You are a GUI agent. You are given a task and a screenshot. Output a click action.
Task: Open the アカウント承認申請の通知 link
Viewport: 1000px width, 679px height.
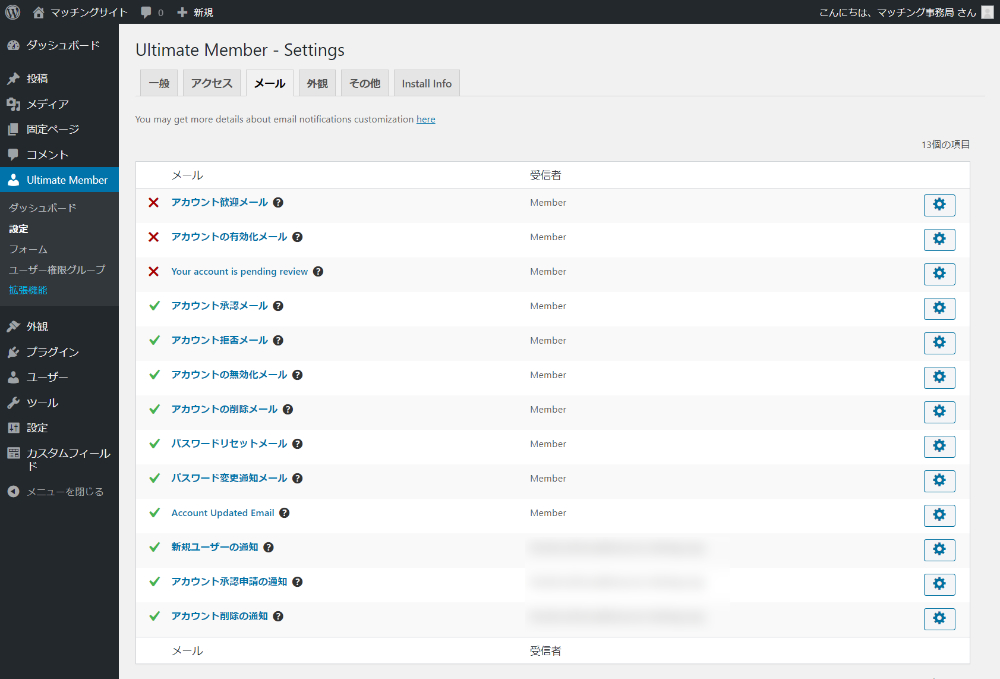[x=229, y=581]
